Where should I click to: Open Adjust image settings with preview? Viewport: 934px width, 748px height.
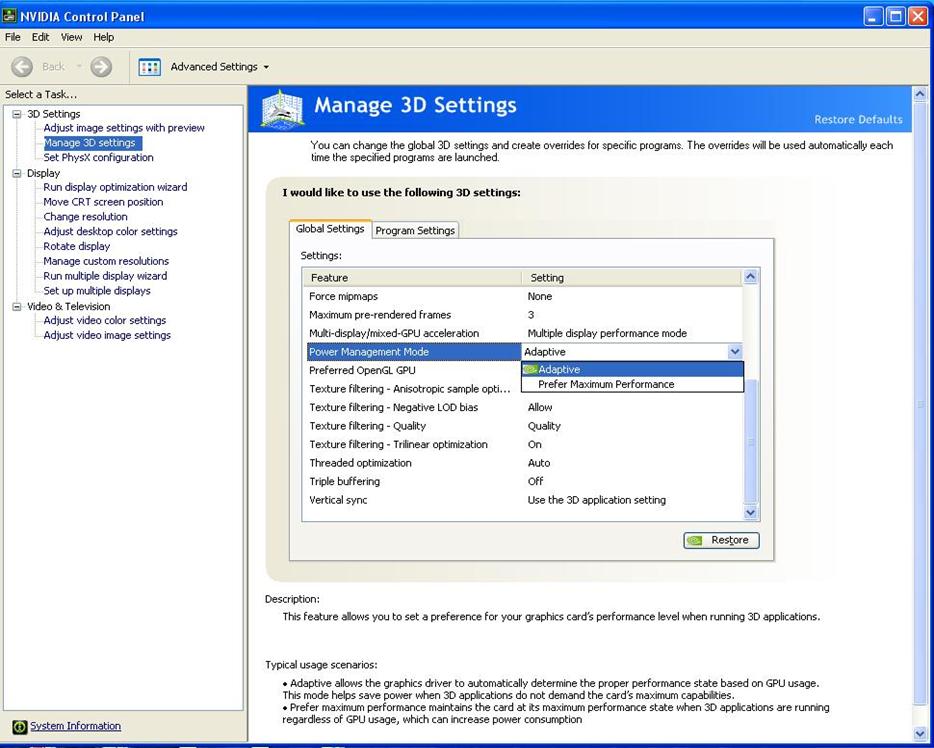124,128
